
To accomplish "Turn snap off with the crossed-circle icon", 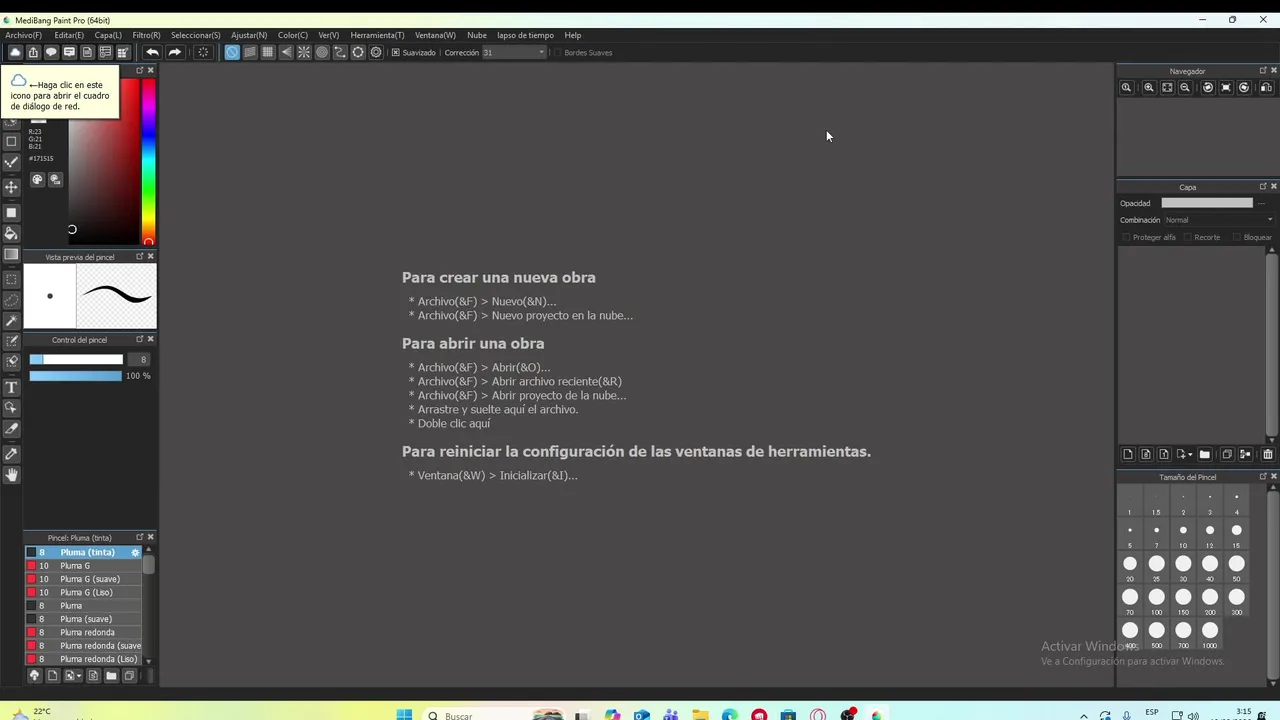I will 232,52.
